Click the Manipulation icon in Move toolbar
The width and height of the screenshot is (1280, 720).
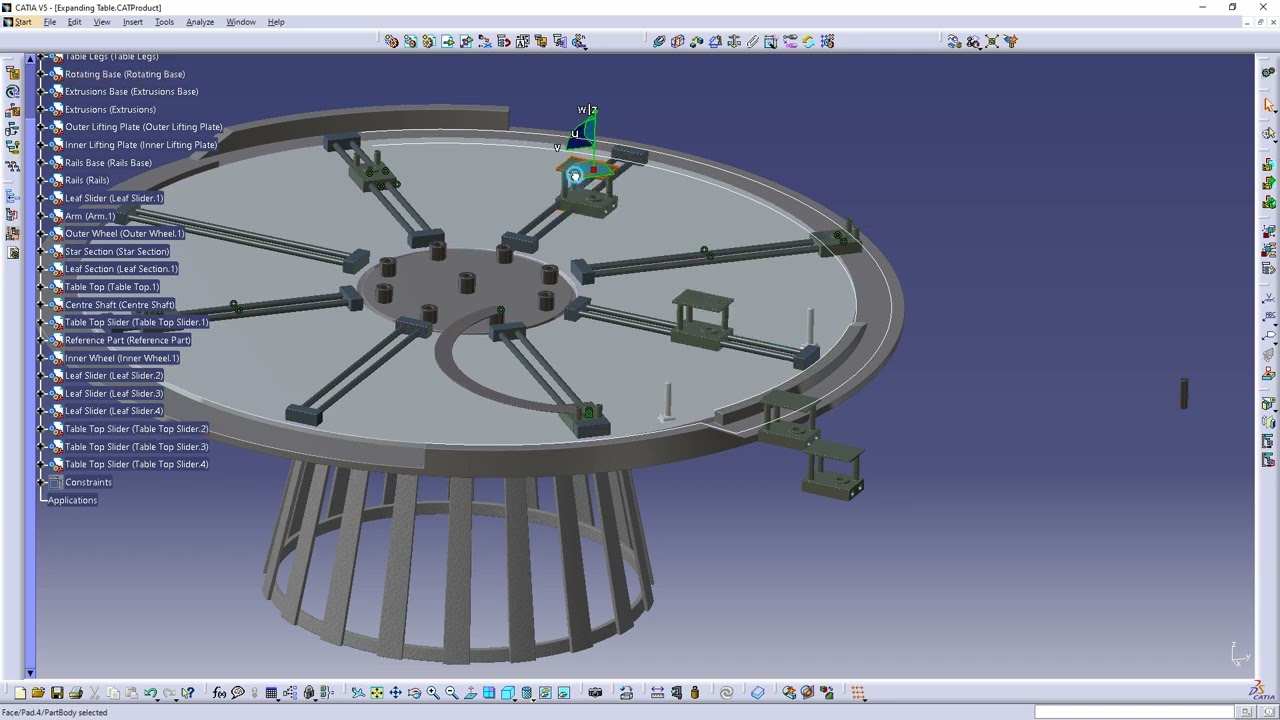coord(954,41)
